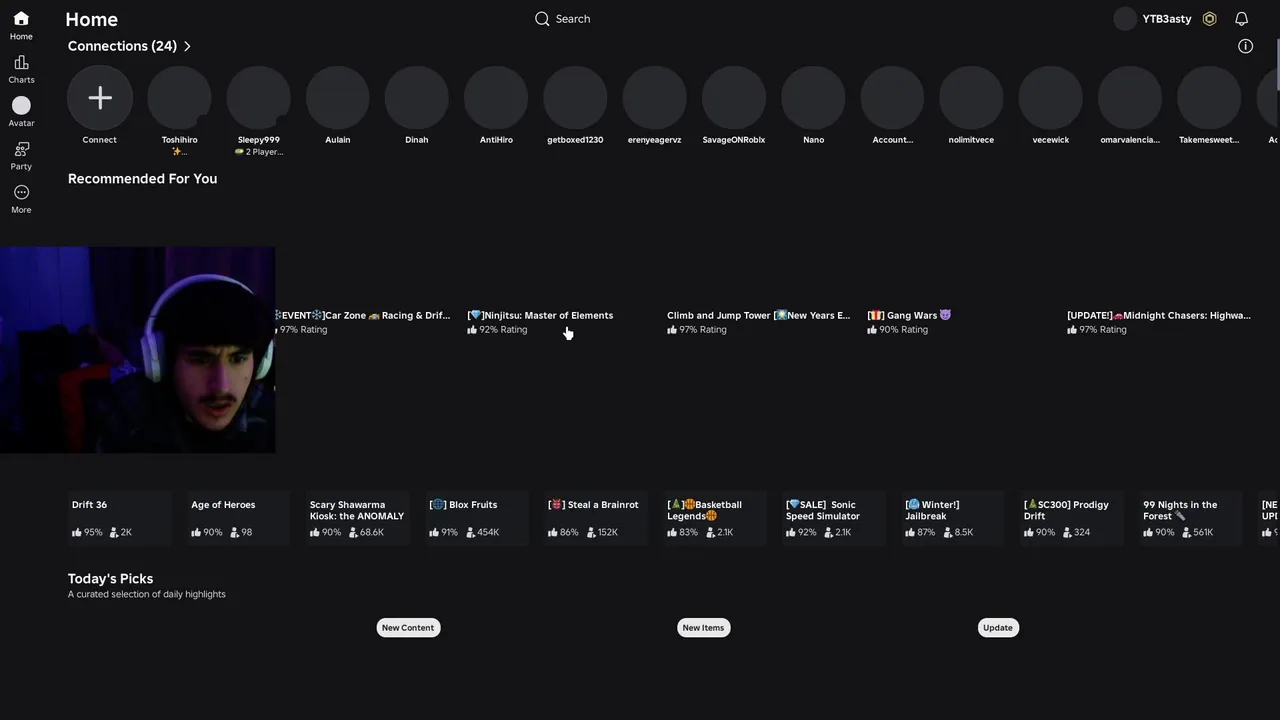Viewport: 1280px width, 720px height.
Task: Open getboxed1230's connection avatar
Action: point(575,98)
